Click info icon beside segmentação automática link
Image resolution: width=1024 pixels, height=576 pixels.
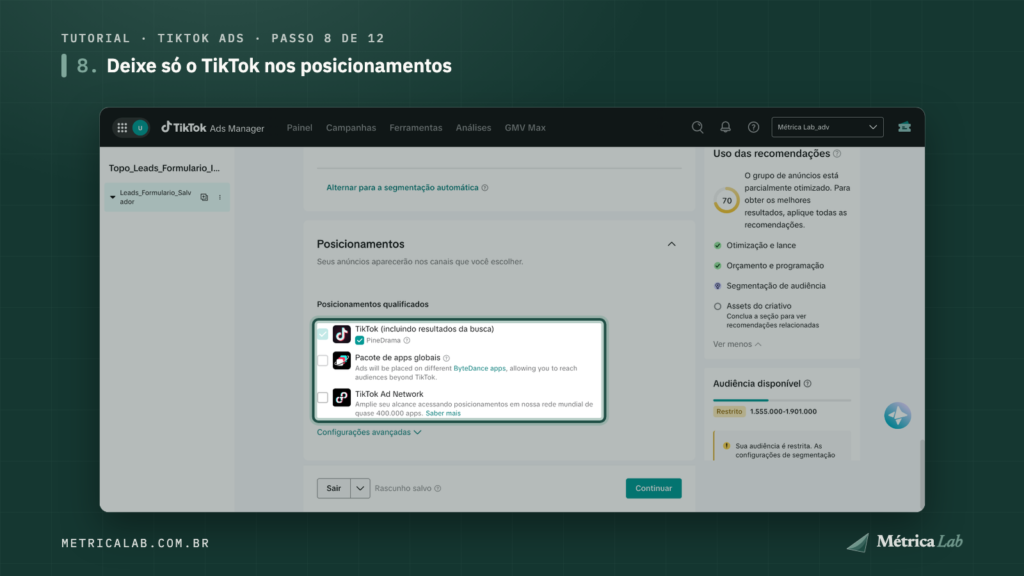(485, 188)
